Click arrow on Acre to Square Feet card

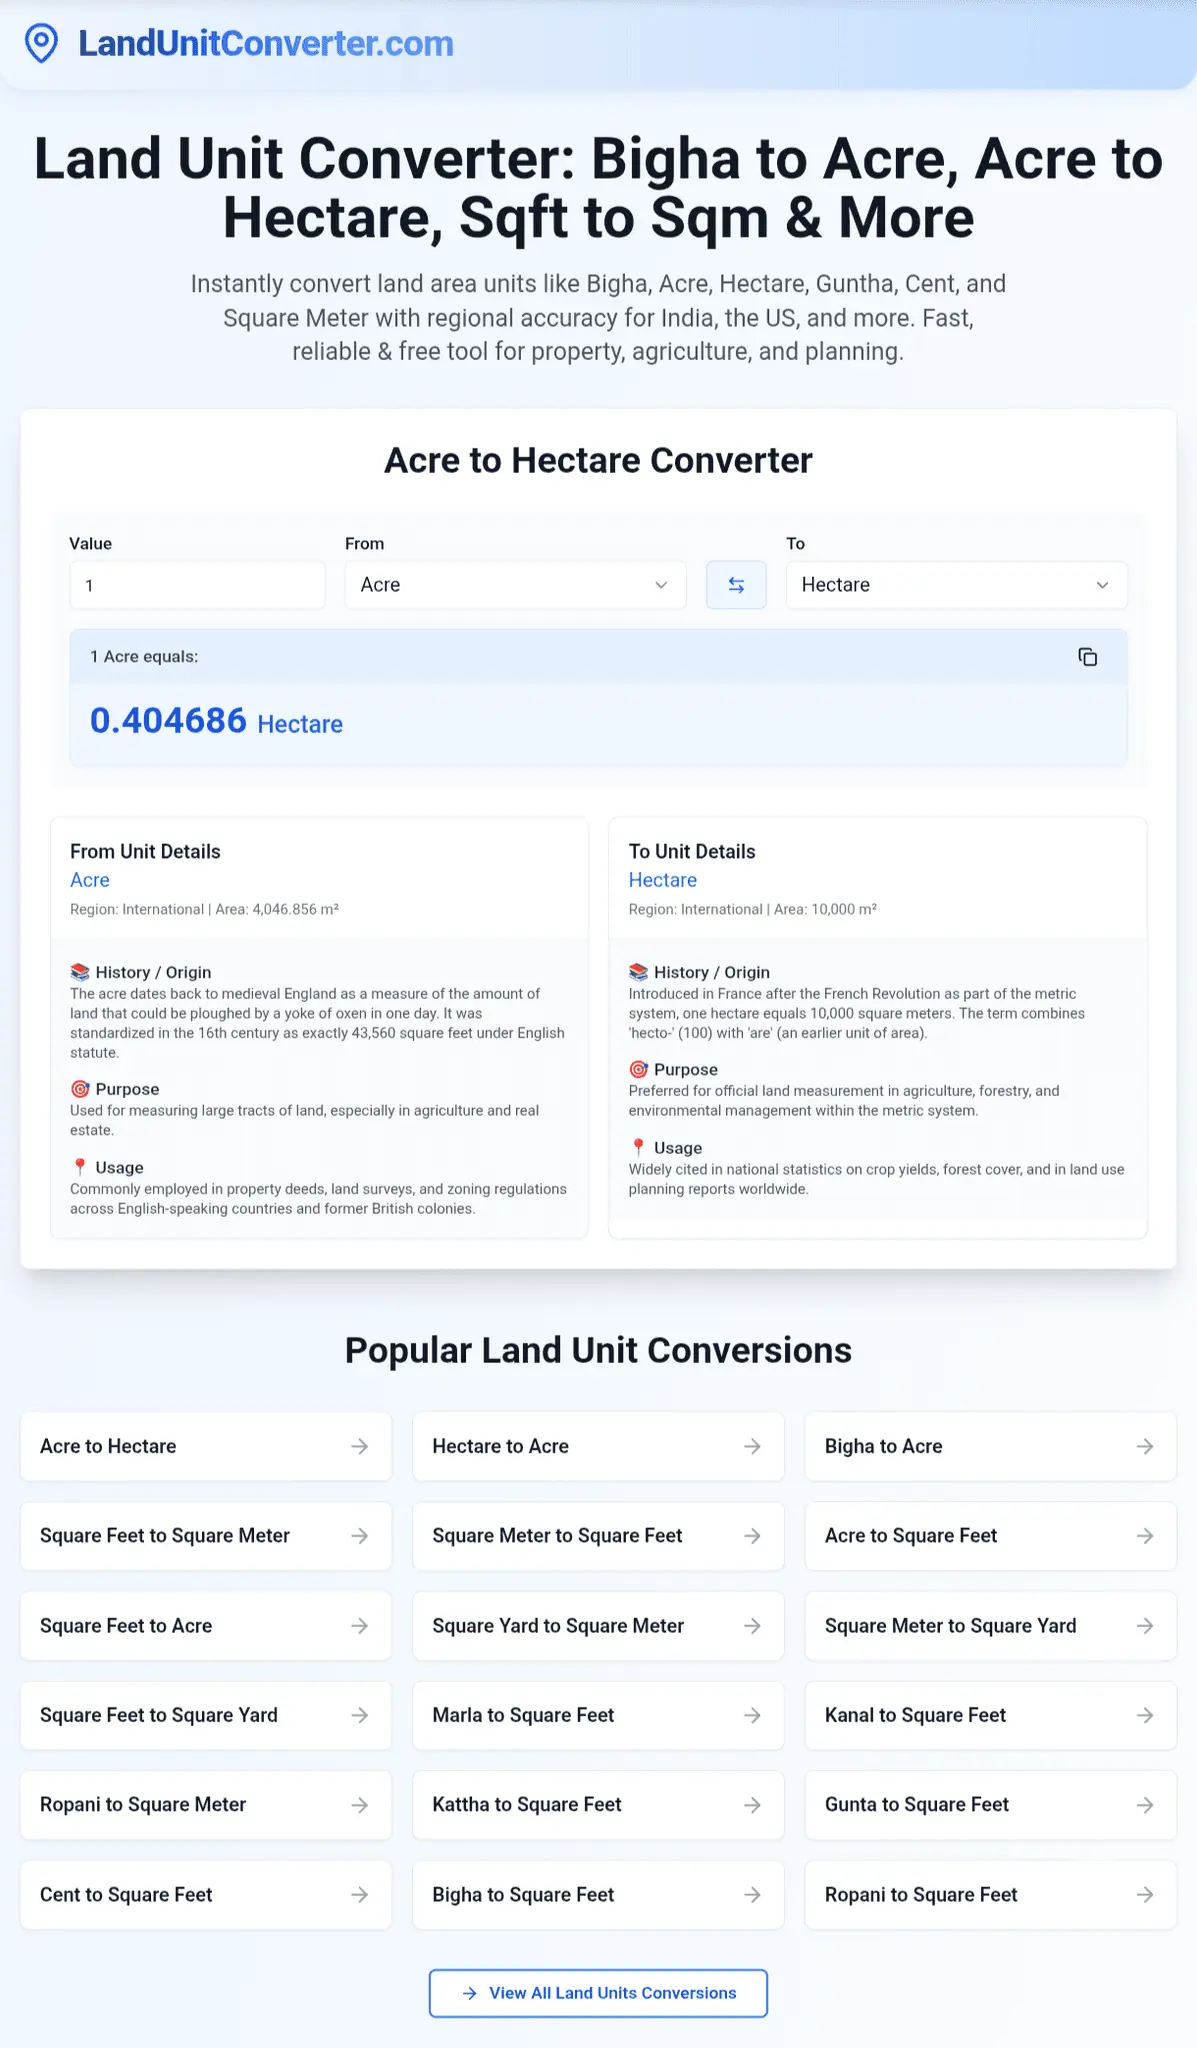click(x=1145, y=1536)
